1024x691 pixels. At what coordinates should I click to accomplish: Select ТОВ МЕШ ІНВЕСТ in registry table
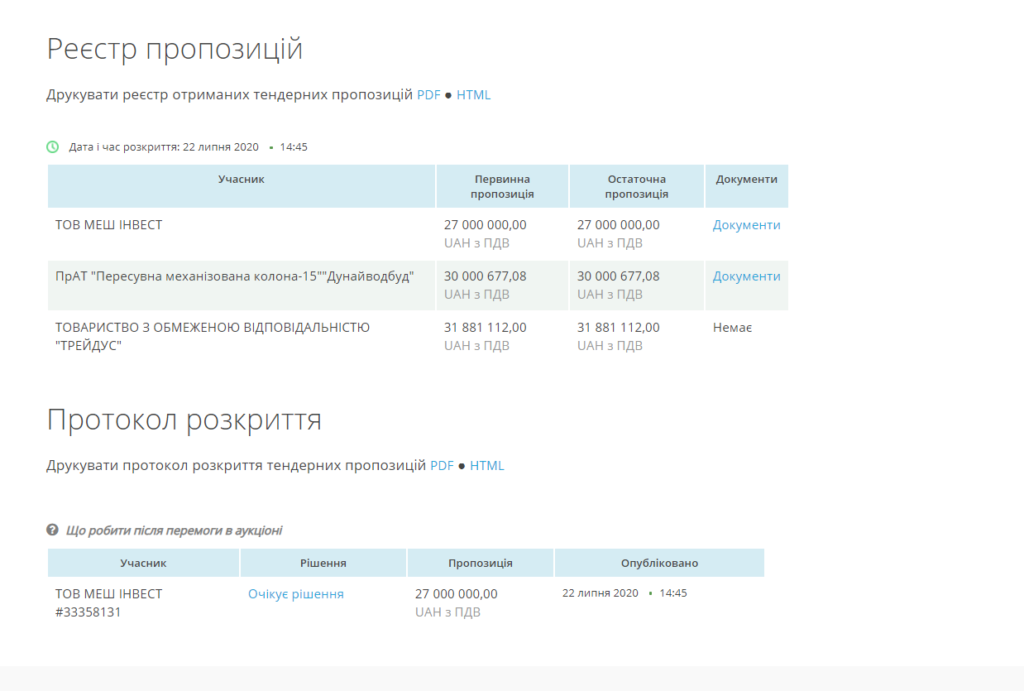point(108,225)
